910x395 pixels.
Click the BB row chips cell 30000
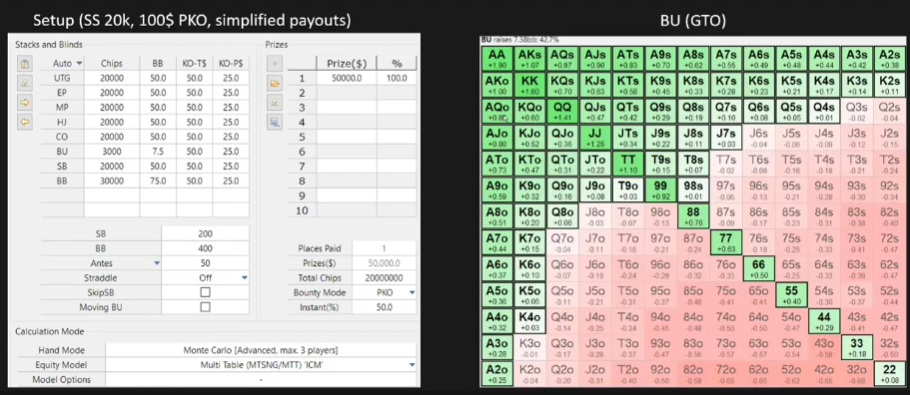pos(111,181)
